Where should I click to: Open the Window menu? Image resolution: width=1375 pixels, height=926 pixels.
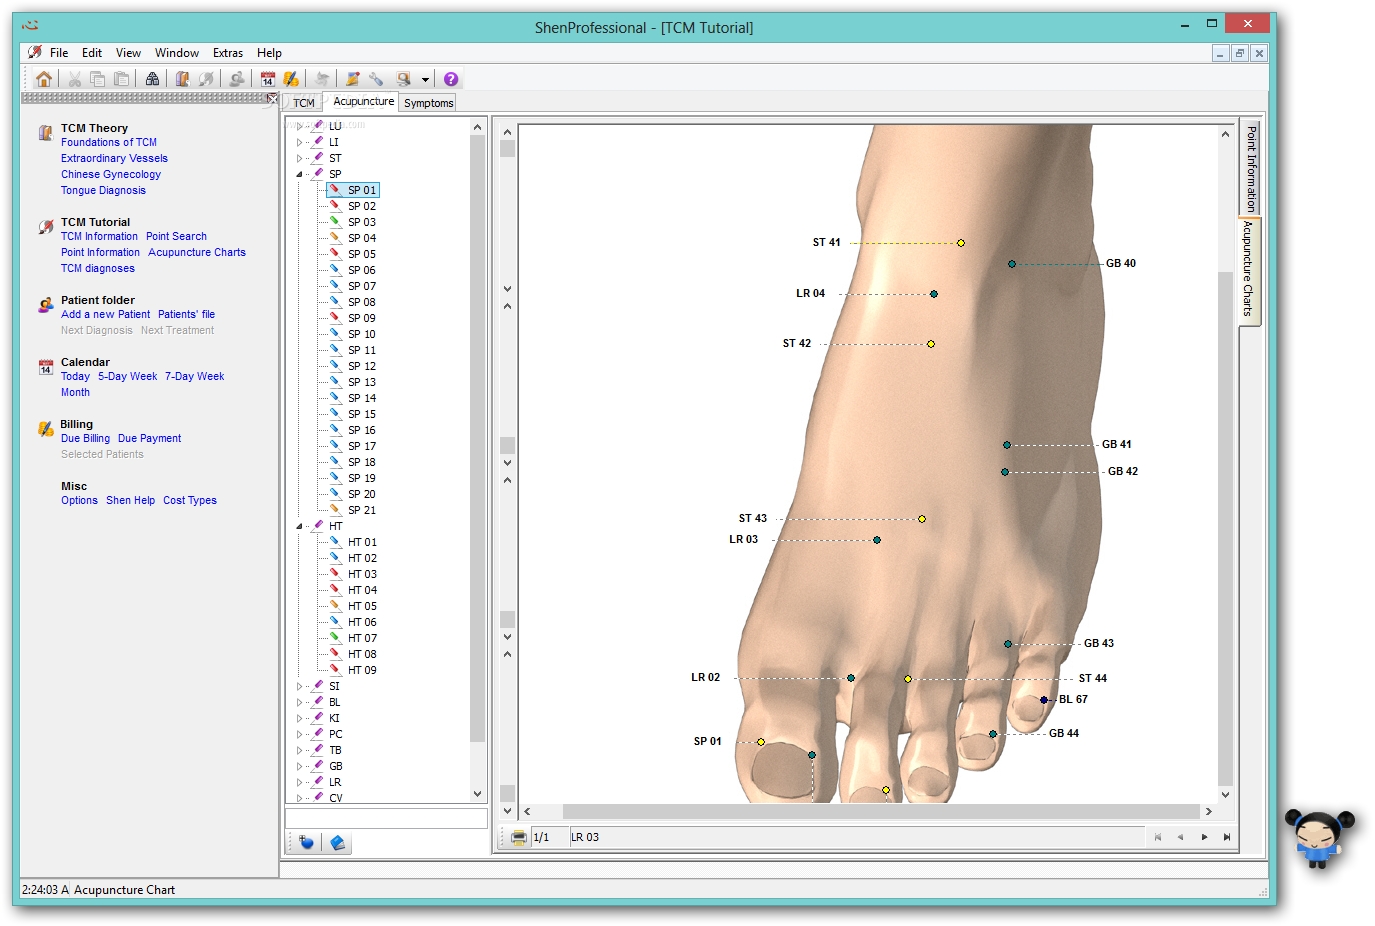177,53
